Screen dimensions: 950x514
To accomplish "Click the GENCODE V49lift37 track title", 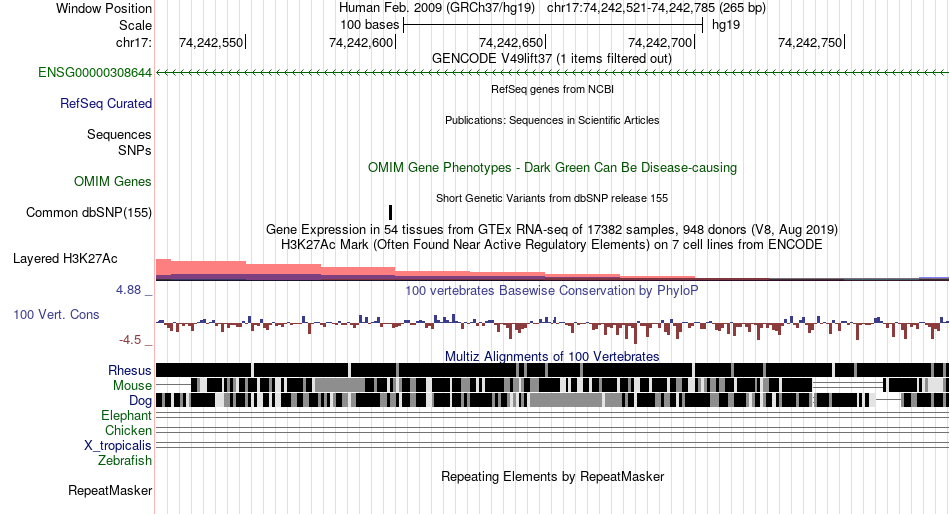I will tap(552, 59).
